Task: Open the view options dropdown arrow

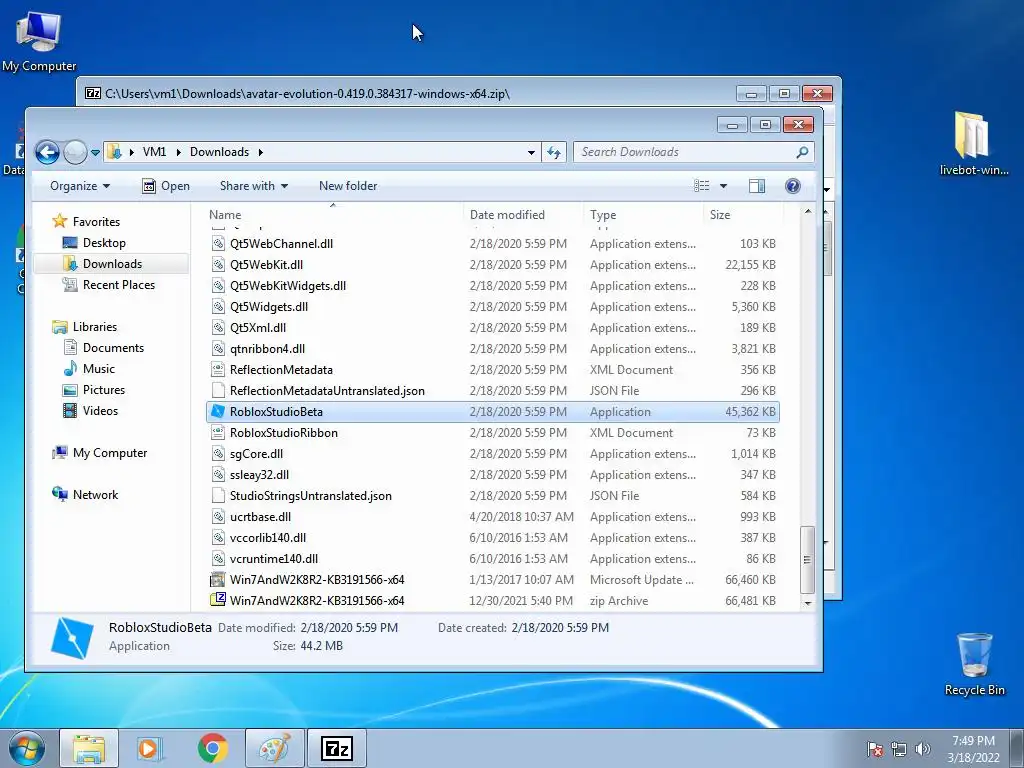Action: [723, 186]
